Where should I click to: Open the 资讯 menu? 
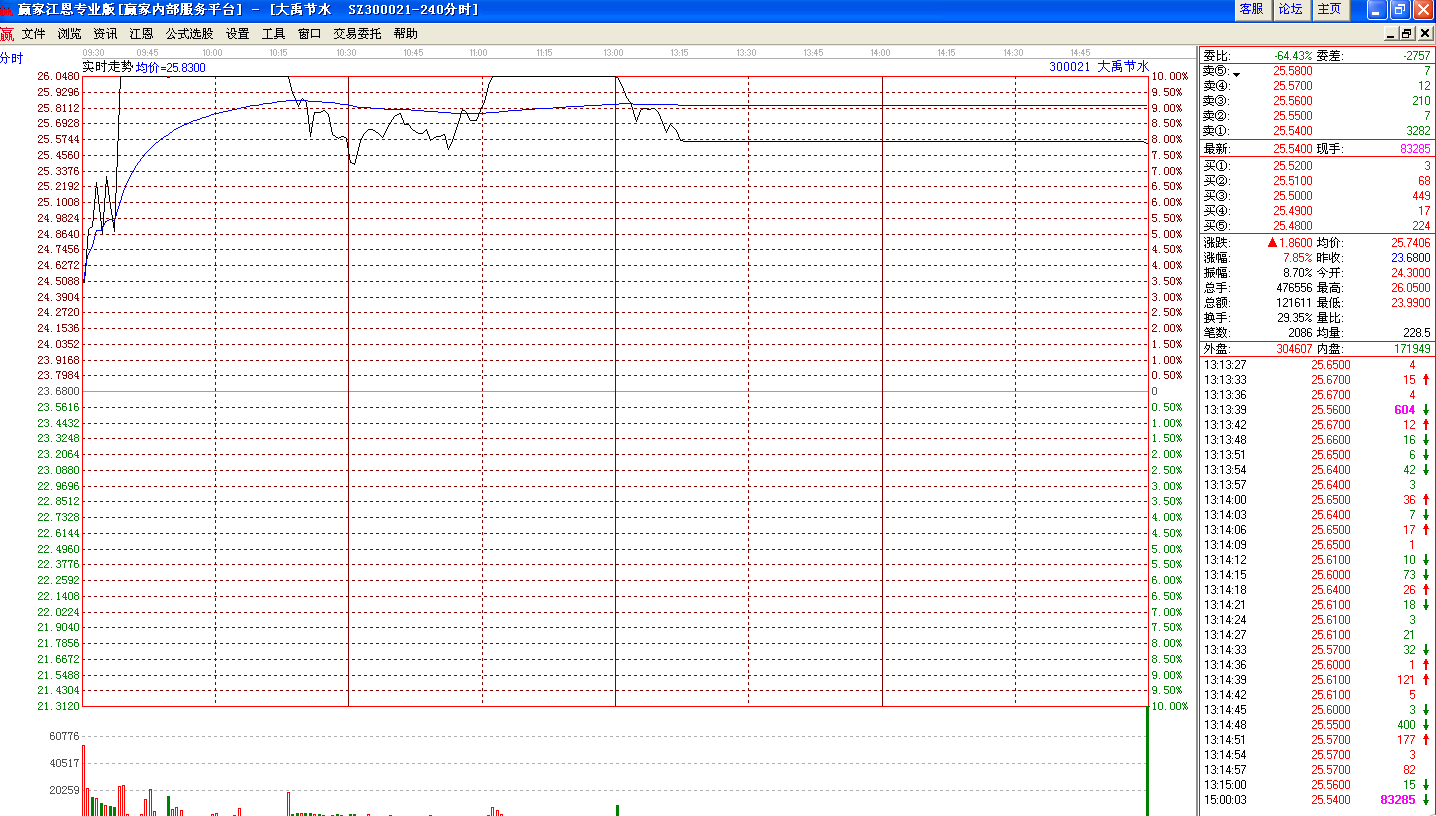106,34
